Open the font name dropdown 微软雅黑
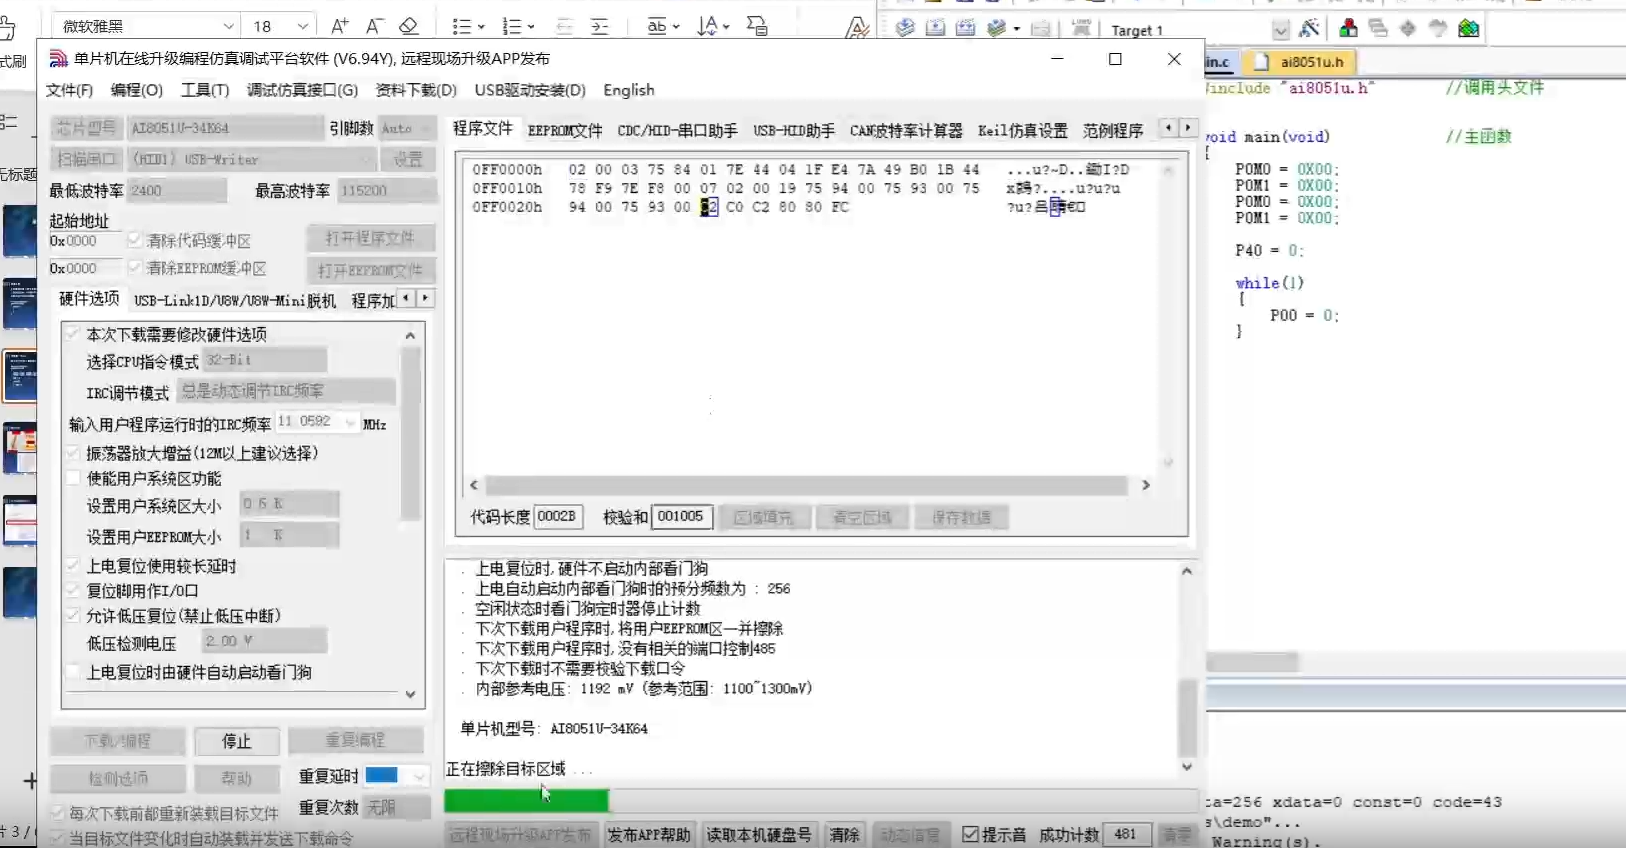Viewport: 1626px width, 848px height. (228, 26)
